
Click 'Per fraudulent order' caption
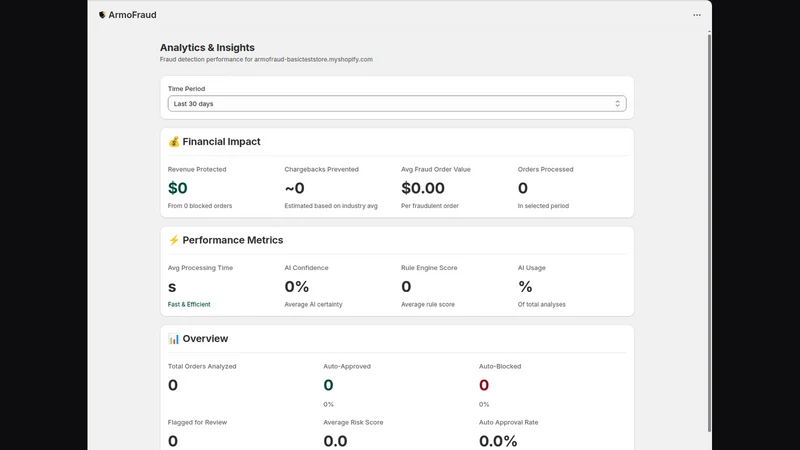[430, 206]
